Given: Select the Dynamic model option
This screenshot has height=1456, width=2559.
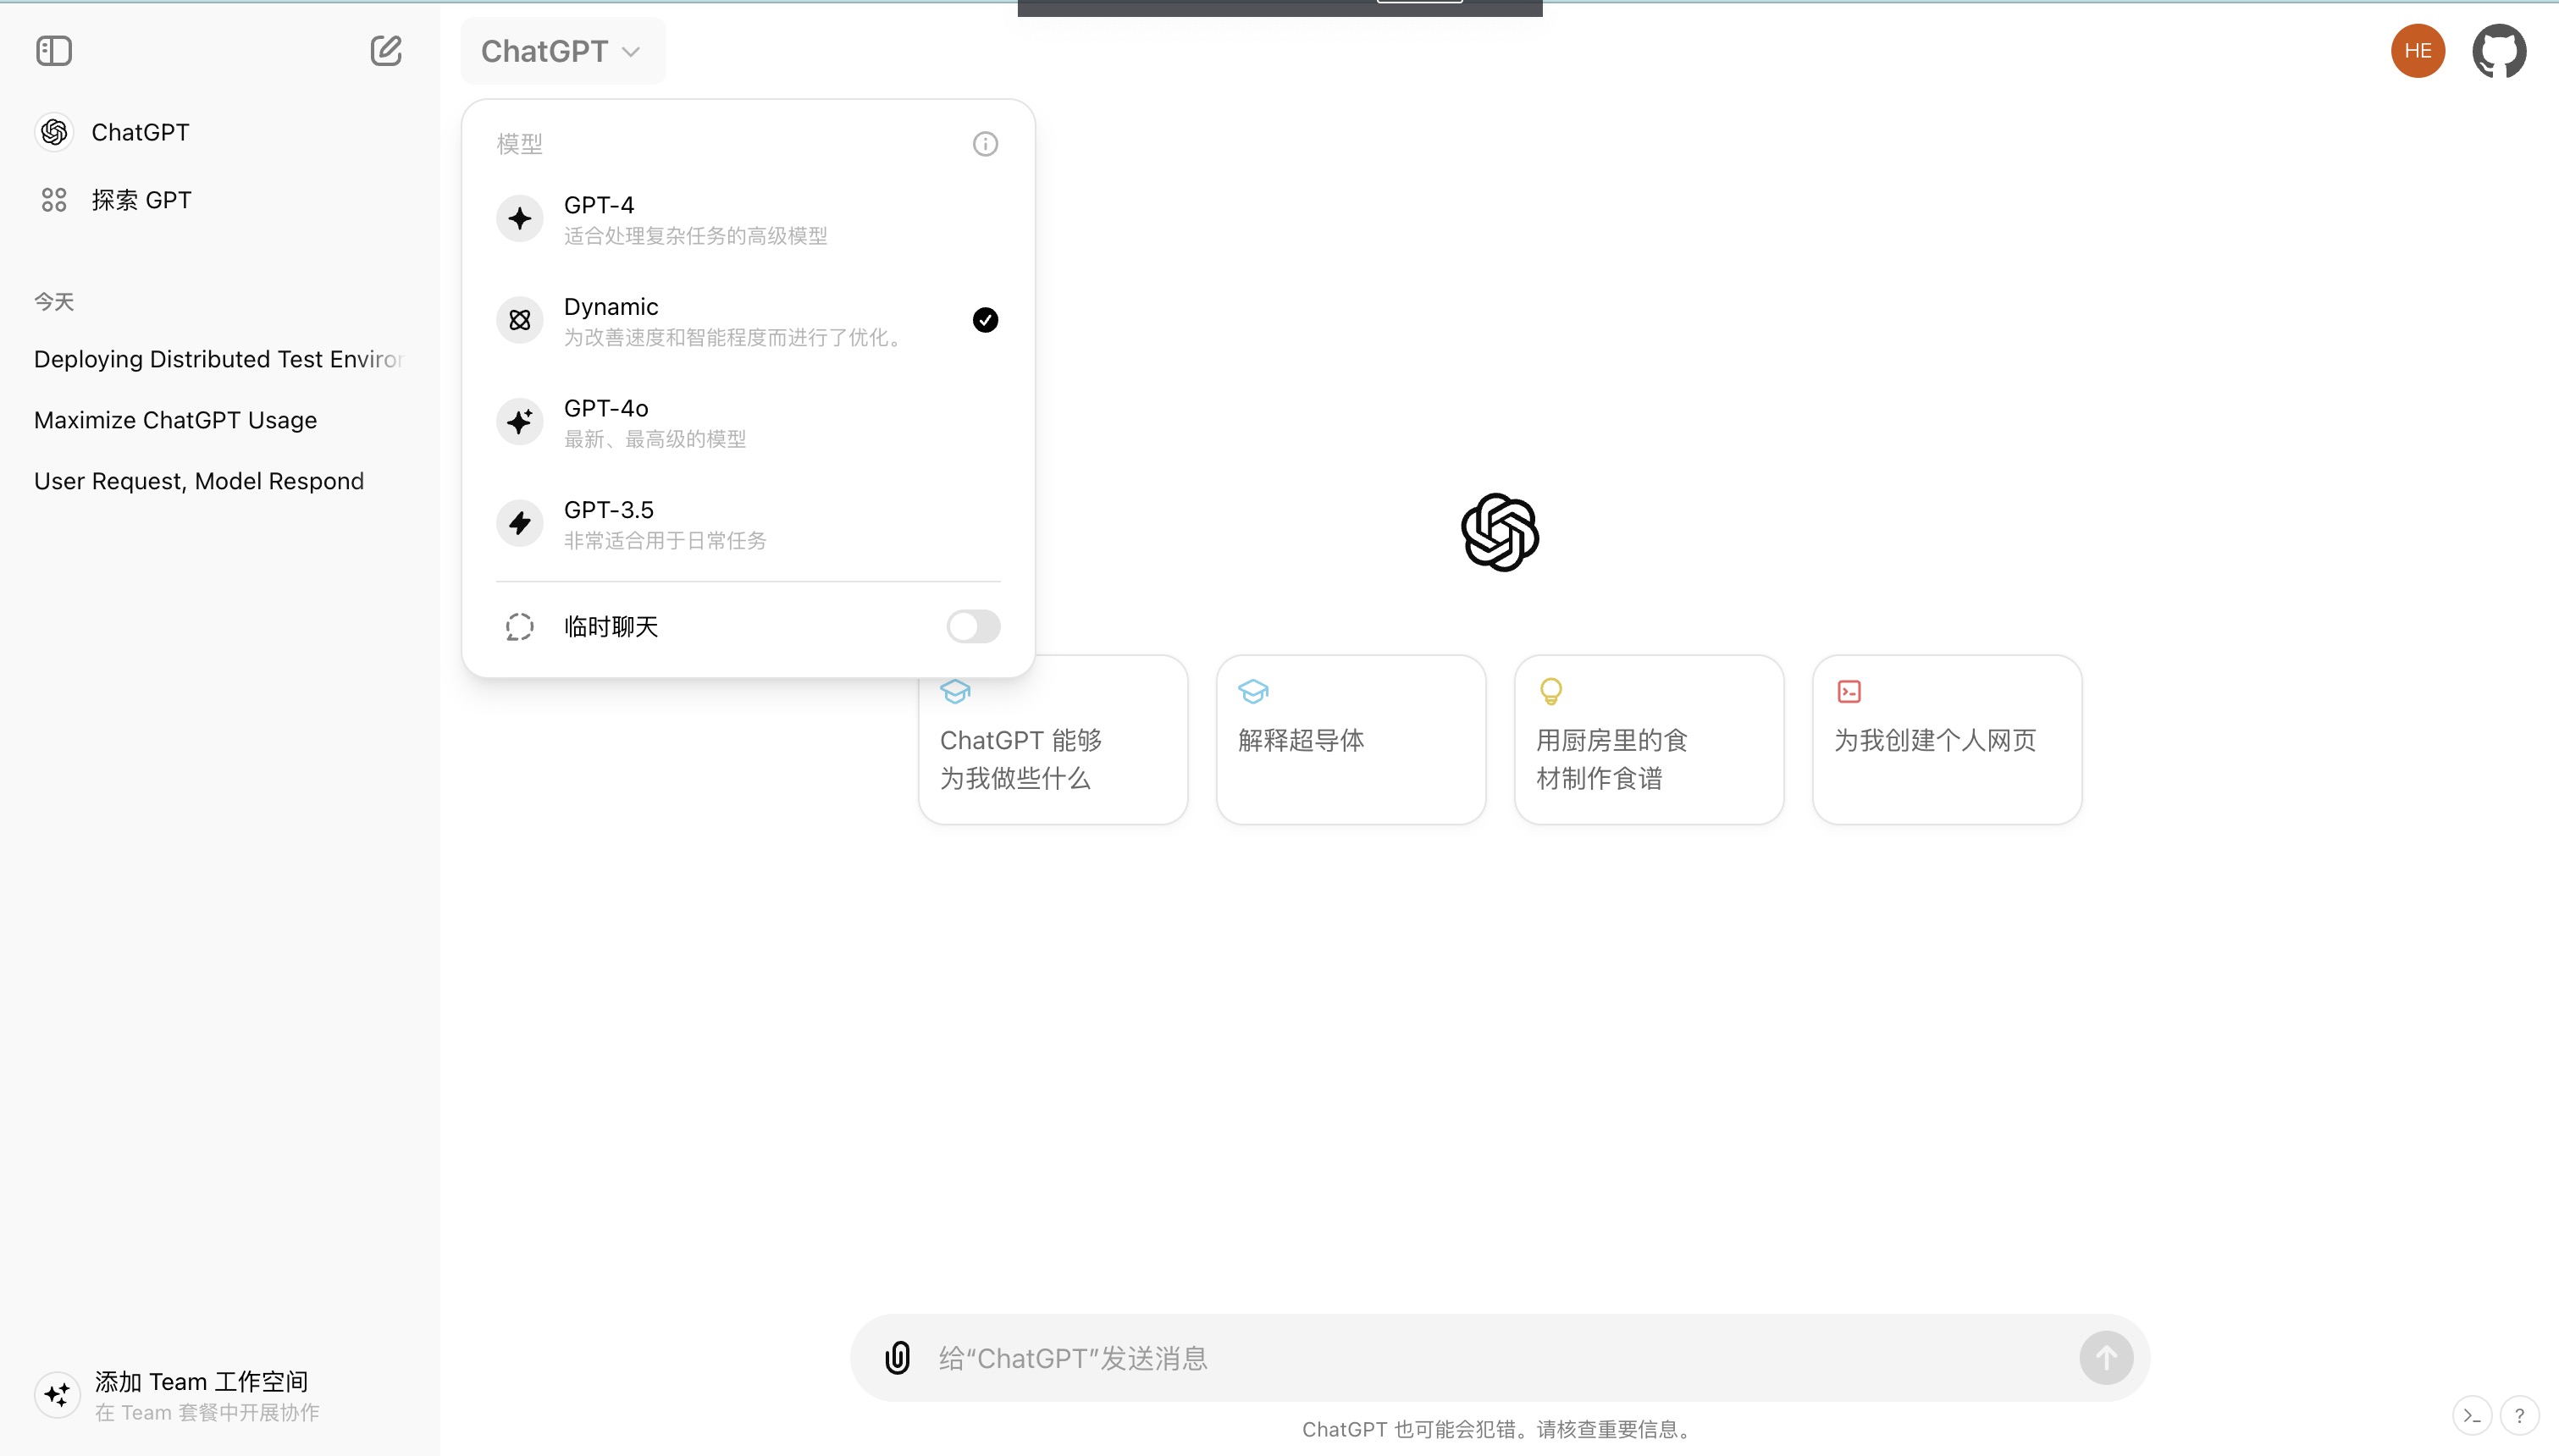Looking at the screenshot, I should (x=748, y=321).
